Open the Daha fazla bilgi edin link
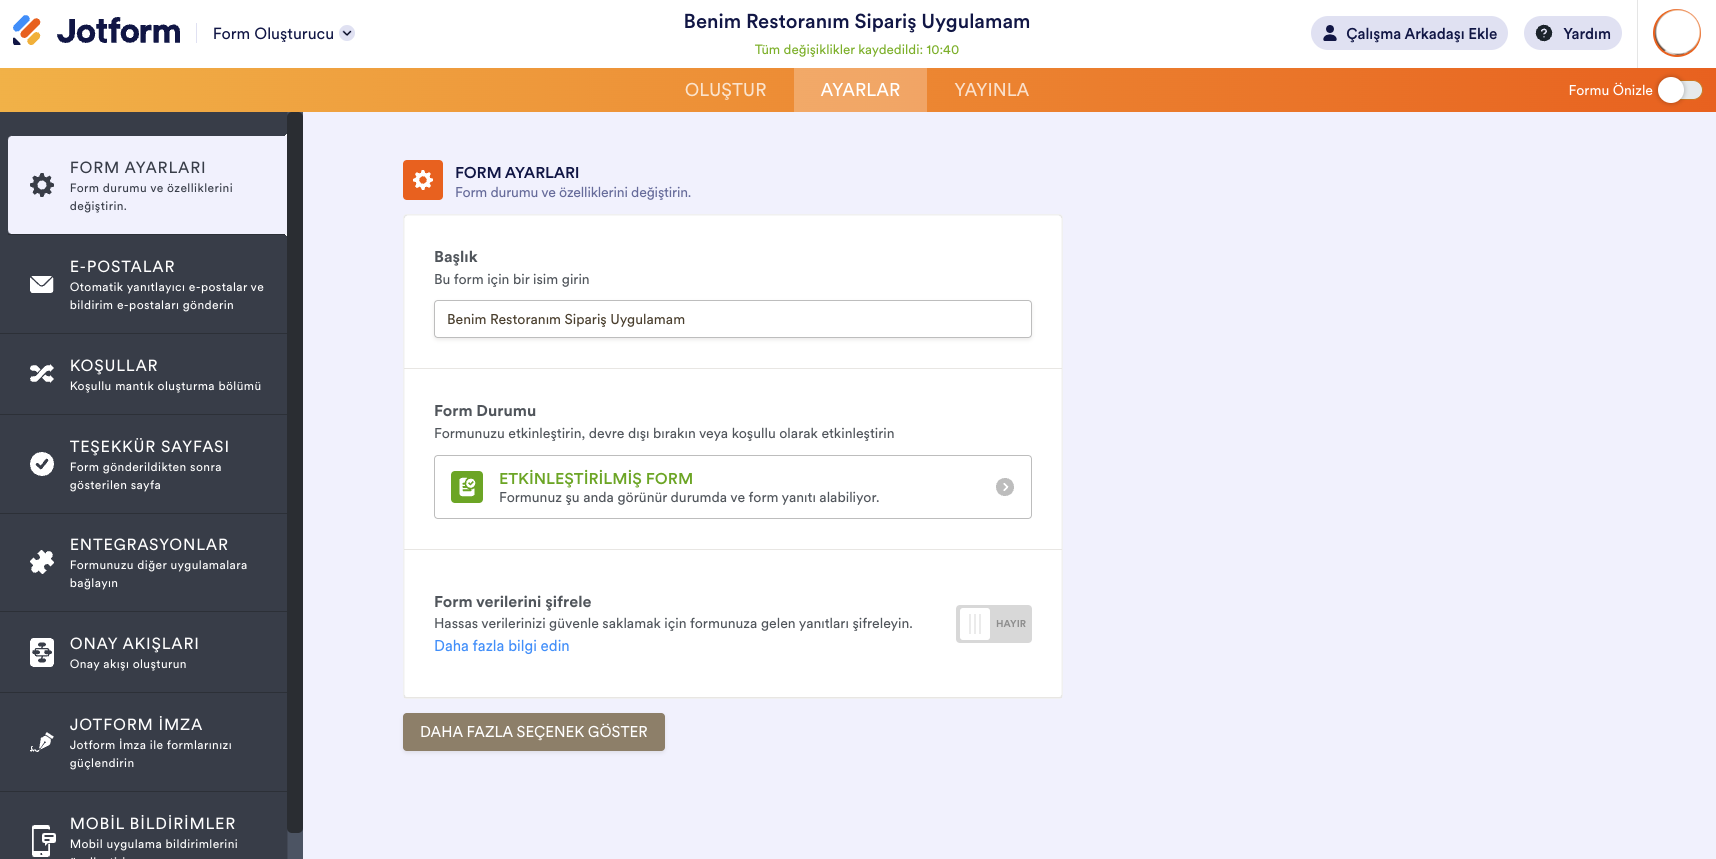 501,646
